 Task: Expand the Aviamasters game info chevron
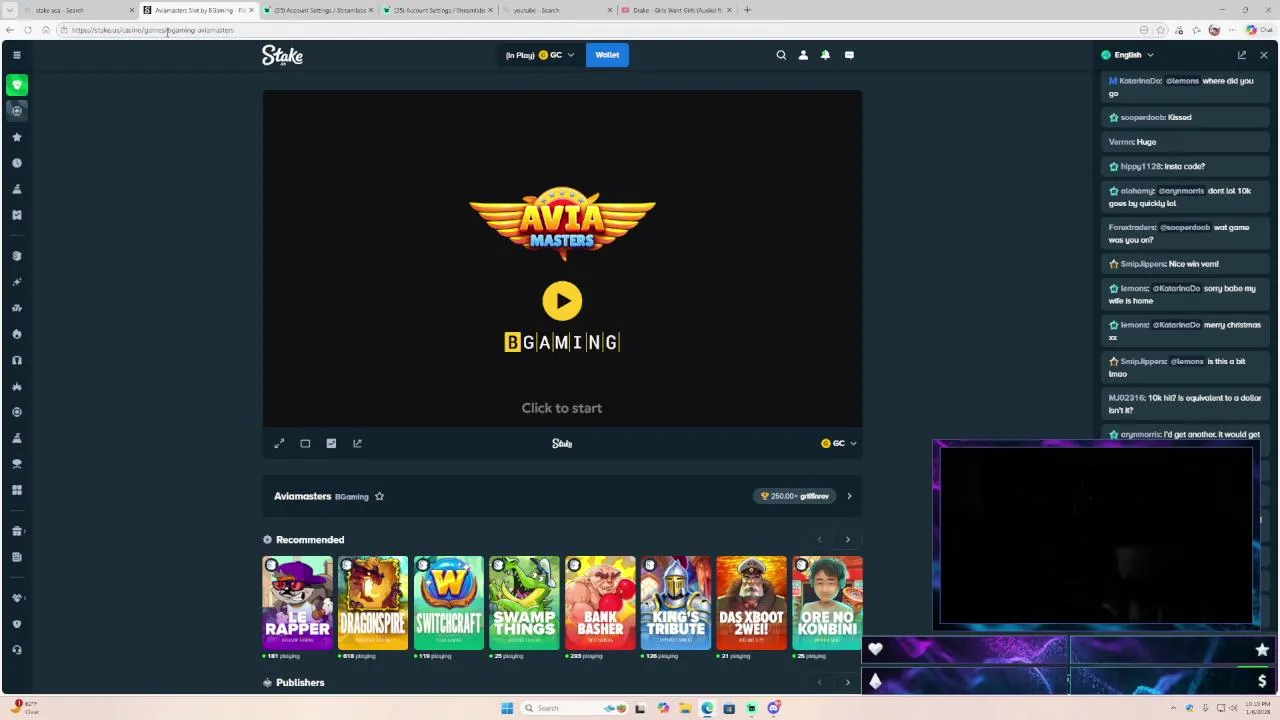[849, 496]
